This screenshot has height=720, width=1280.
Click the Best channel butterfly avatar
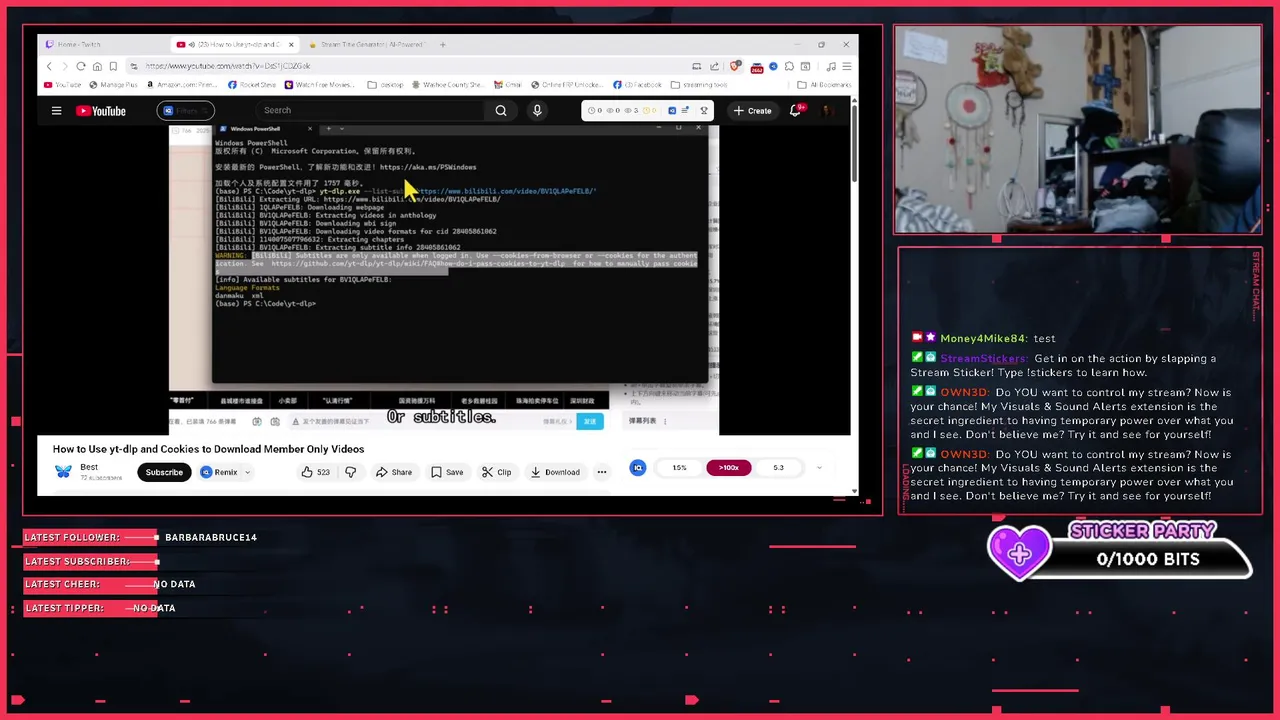63,471
